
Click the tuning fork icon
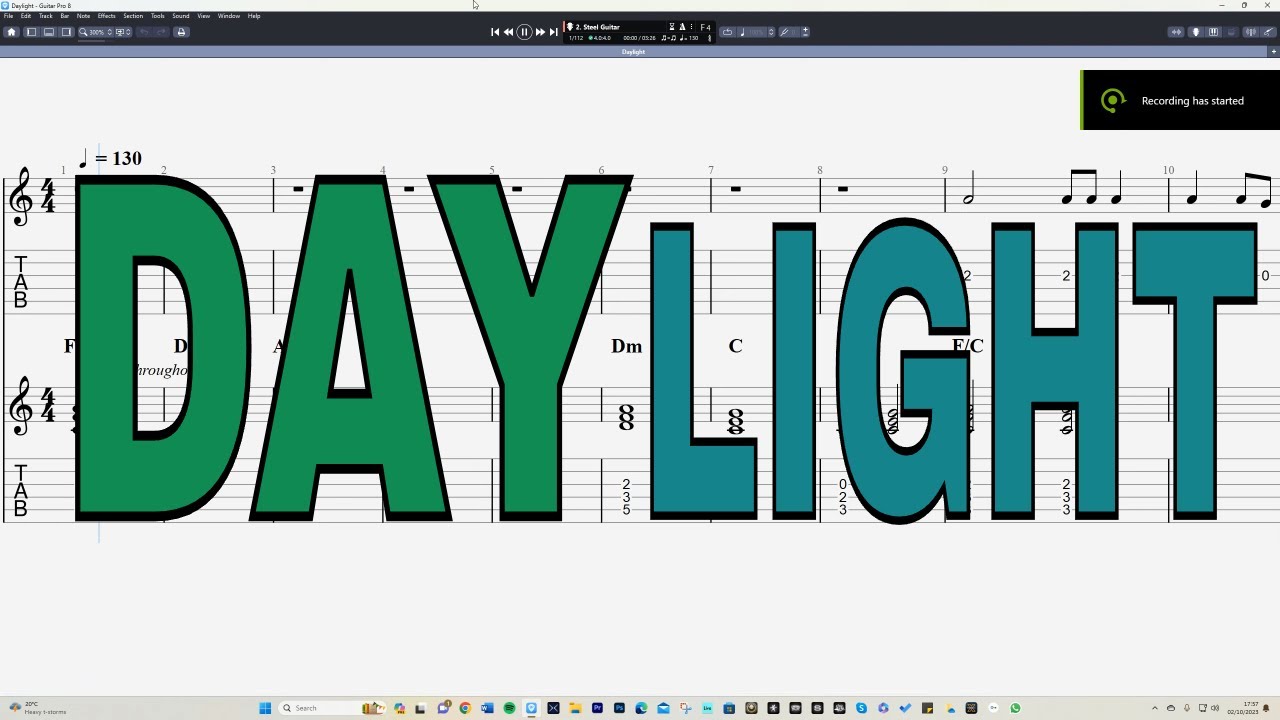coord(785,32)
